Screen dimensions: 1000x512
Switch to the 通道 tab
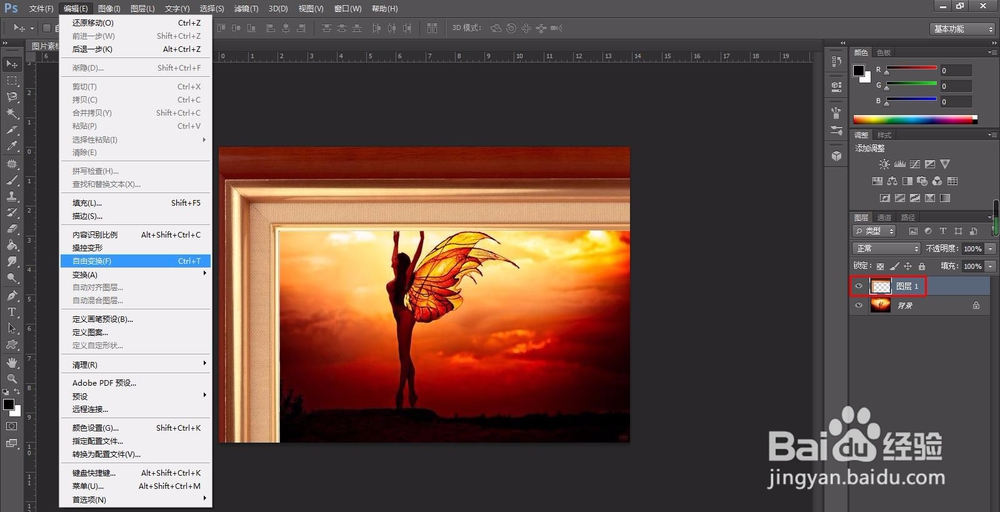[x=883, y=217]
